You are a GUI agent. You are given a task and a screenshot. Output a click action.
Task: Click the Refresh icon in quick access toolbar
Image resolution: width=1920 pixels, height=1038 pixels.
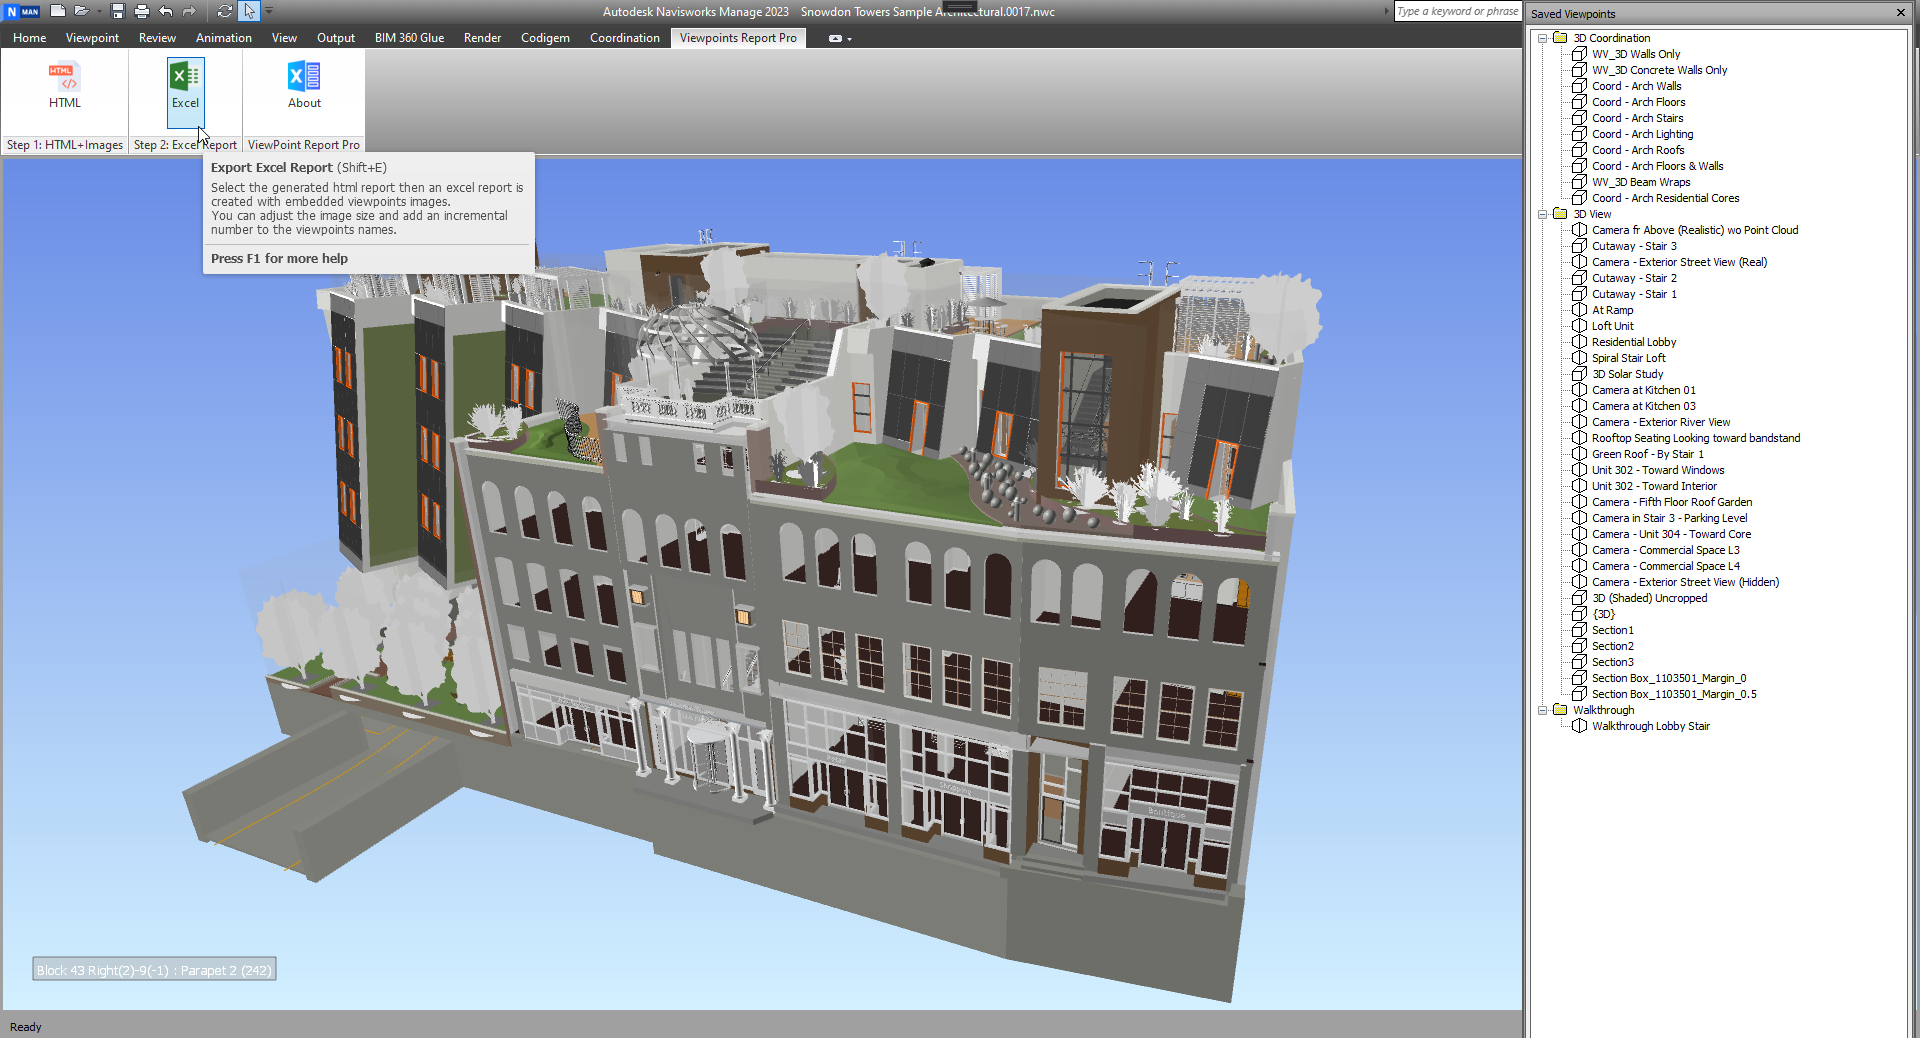[x=225, y=11]
